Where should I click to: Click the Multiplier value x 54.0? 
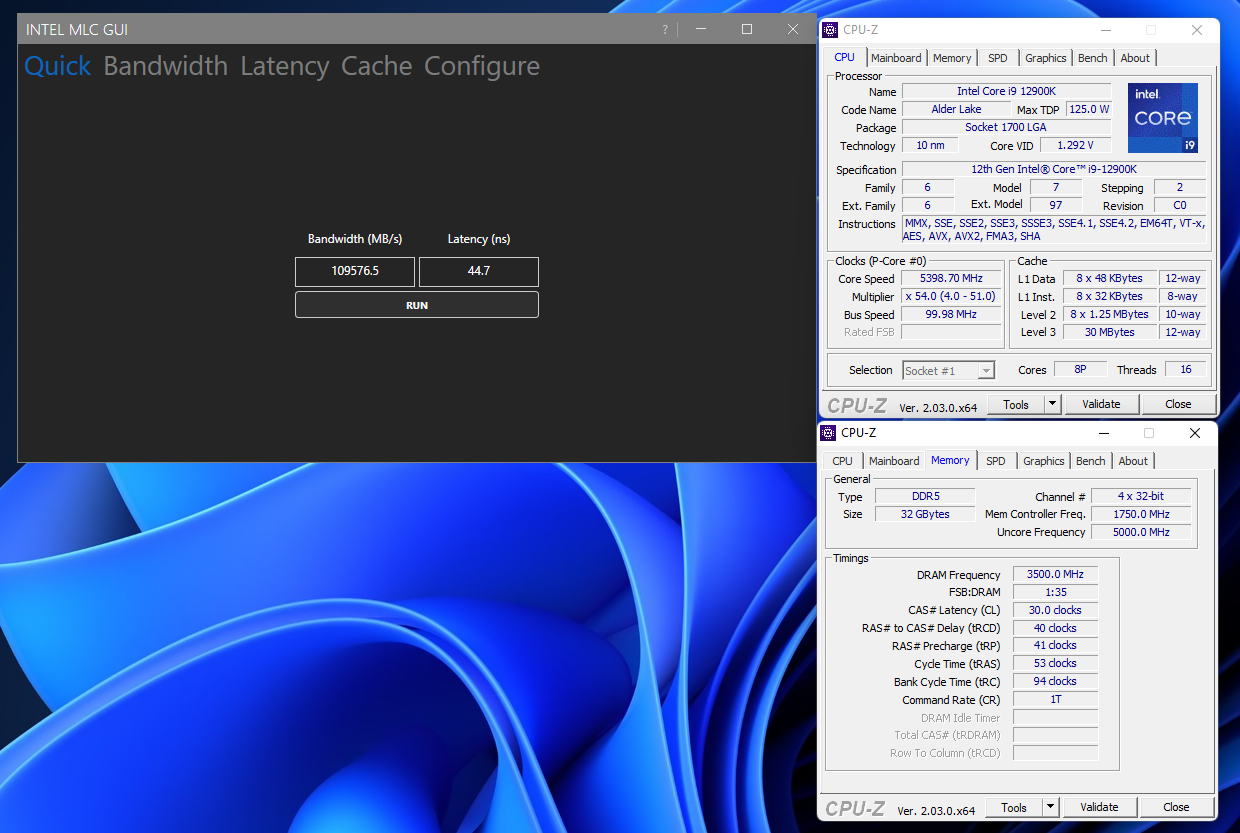click(950, 297)
